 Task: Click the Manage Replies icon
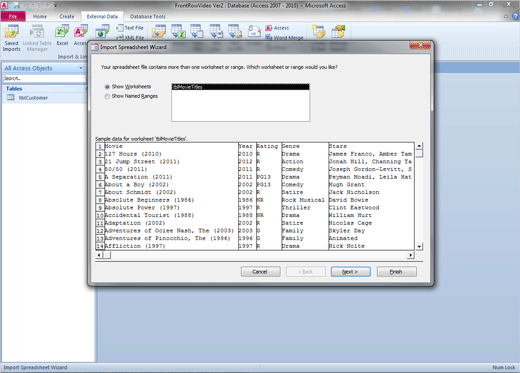coord(338,31)
